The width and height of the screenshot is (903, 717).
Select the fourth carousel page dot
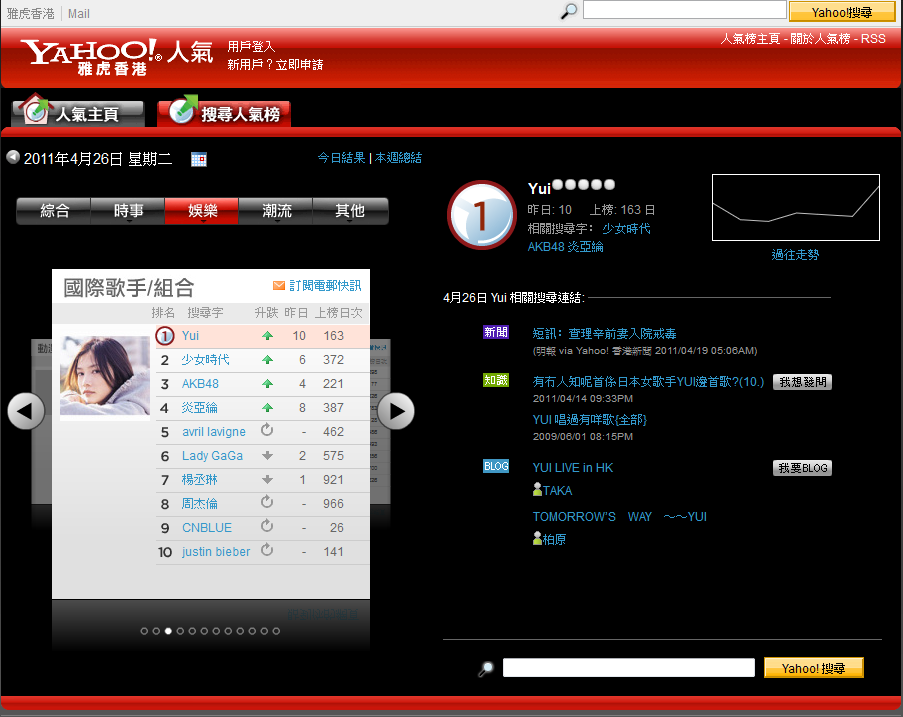click(x=180, y=631)
